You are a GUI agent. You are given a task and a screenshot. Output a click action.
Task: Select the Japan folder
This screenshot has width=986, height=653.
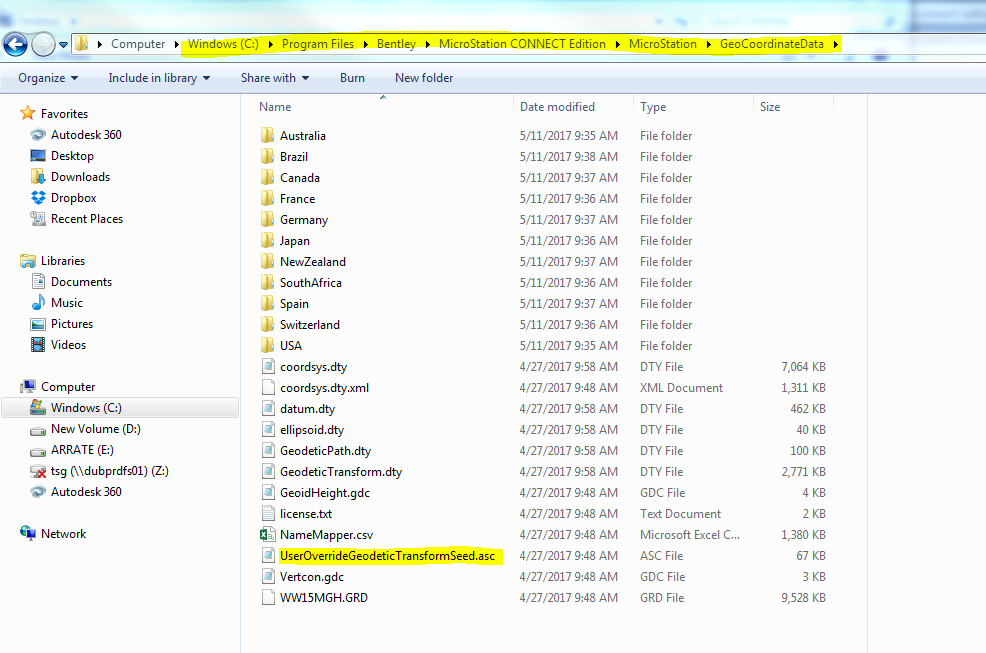pos(285,241)
